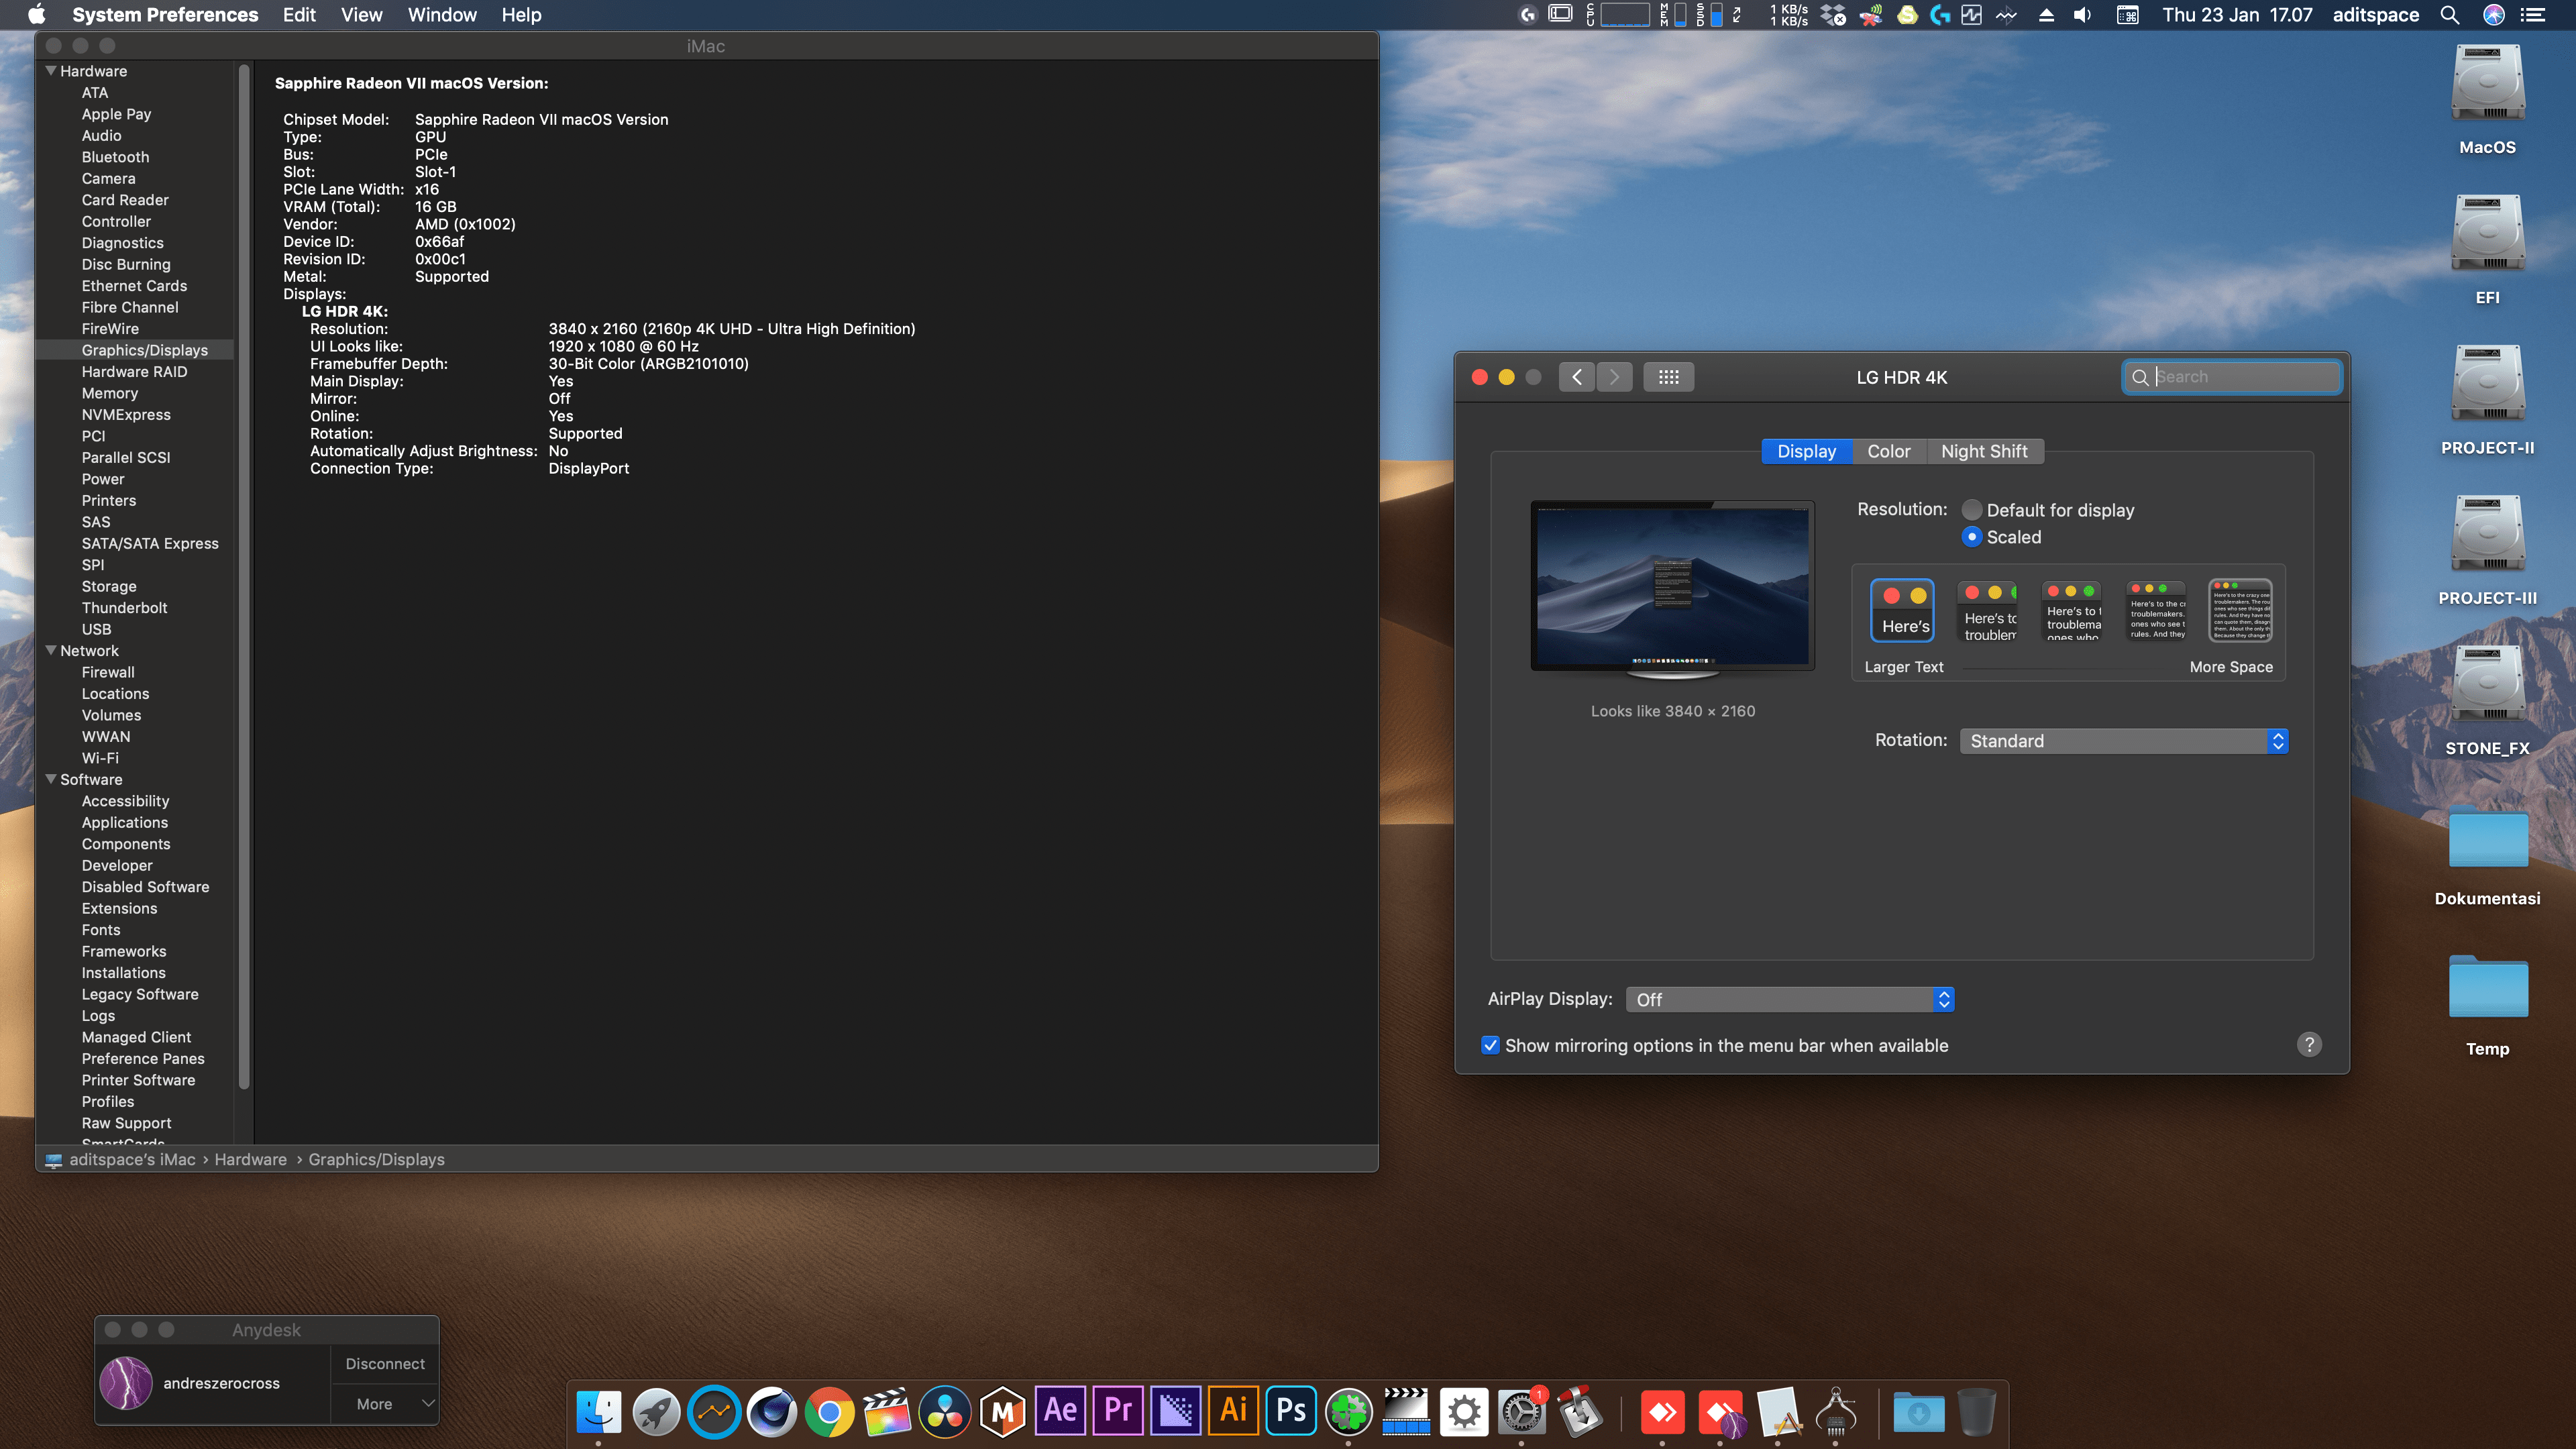Choose the middle scaled resolution thumbnail
This screenshot has height=1449, width=2576.
[x=2071, y=610]
